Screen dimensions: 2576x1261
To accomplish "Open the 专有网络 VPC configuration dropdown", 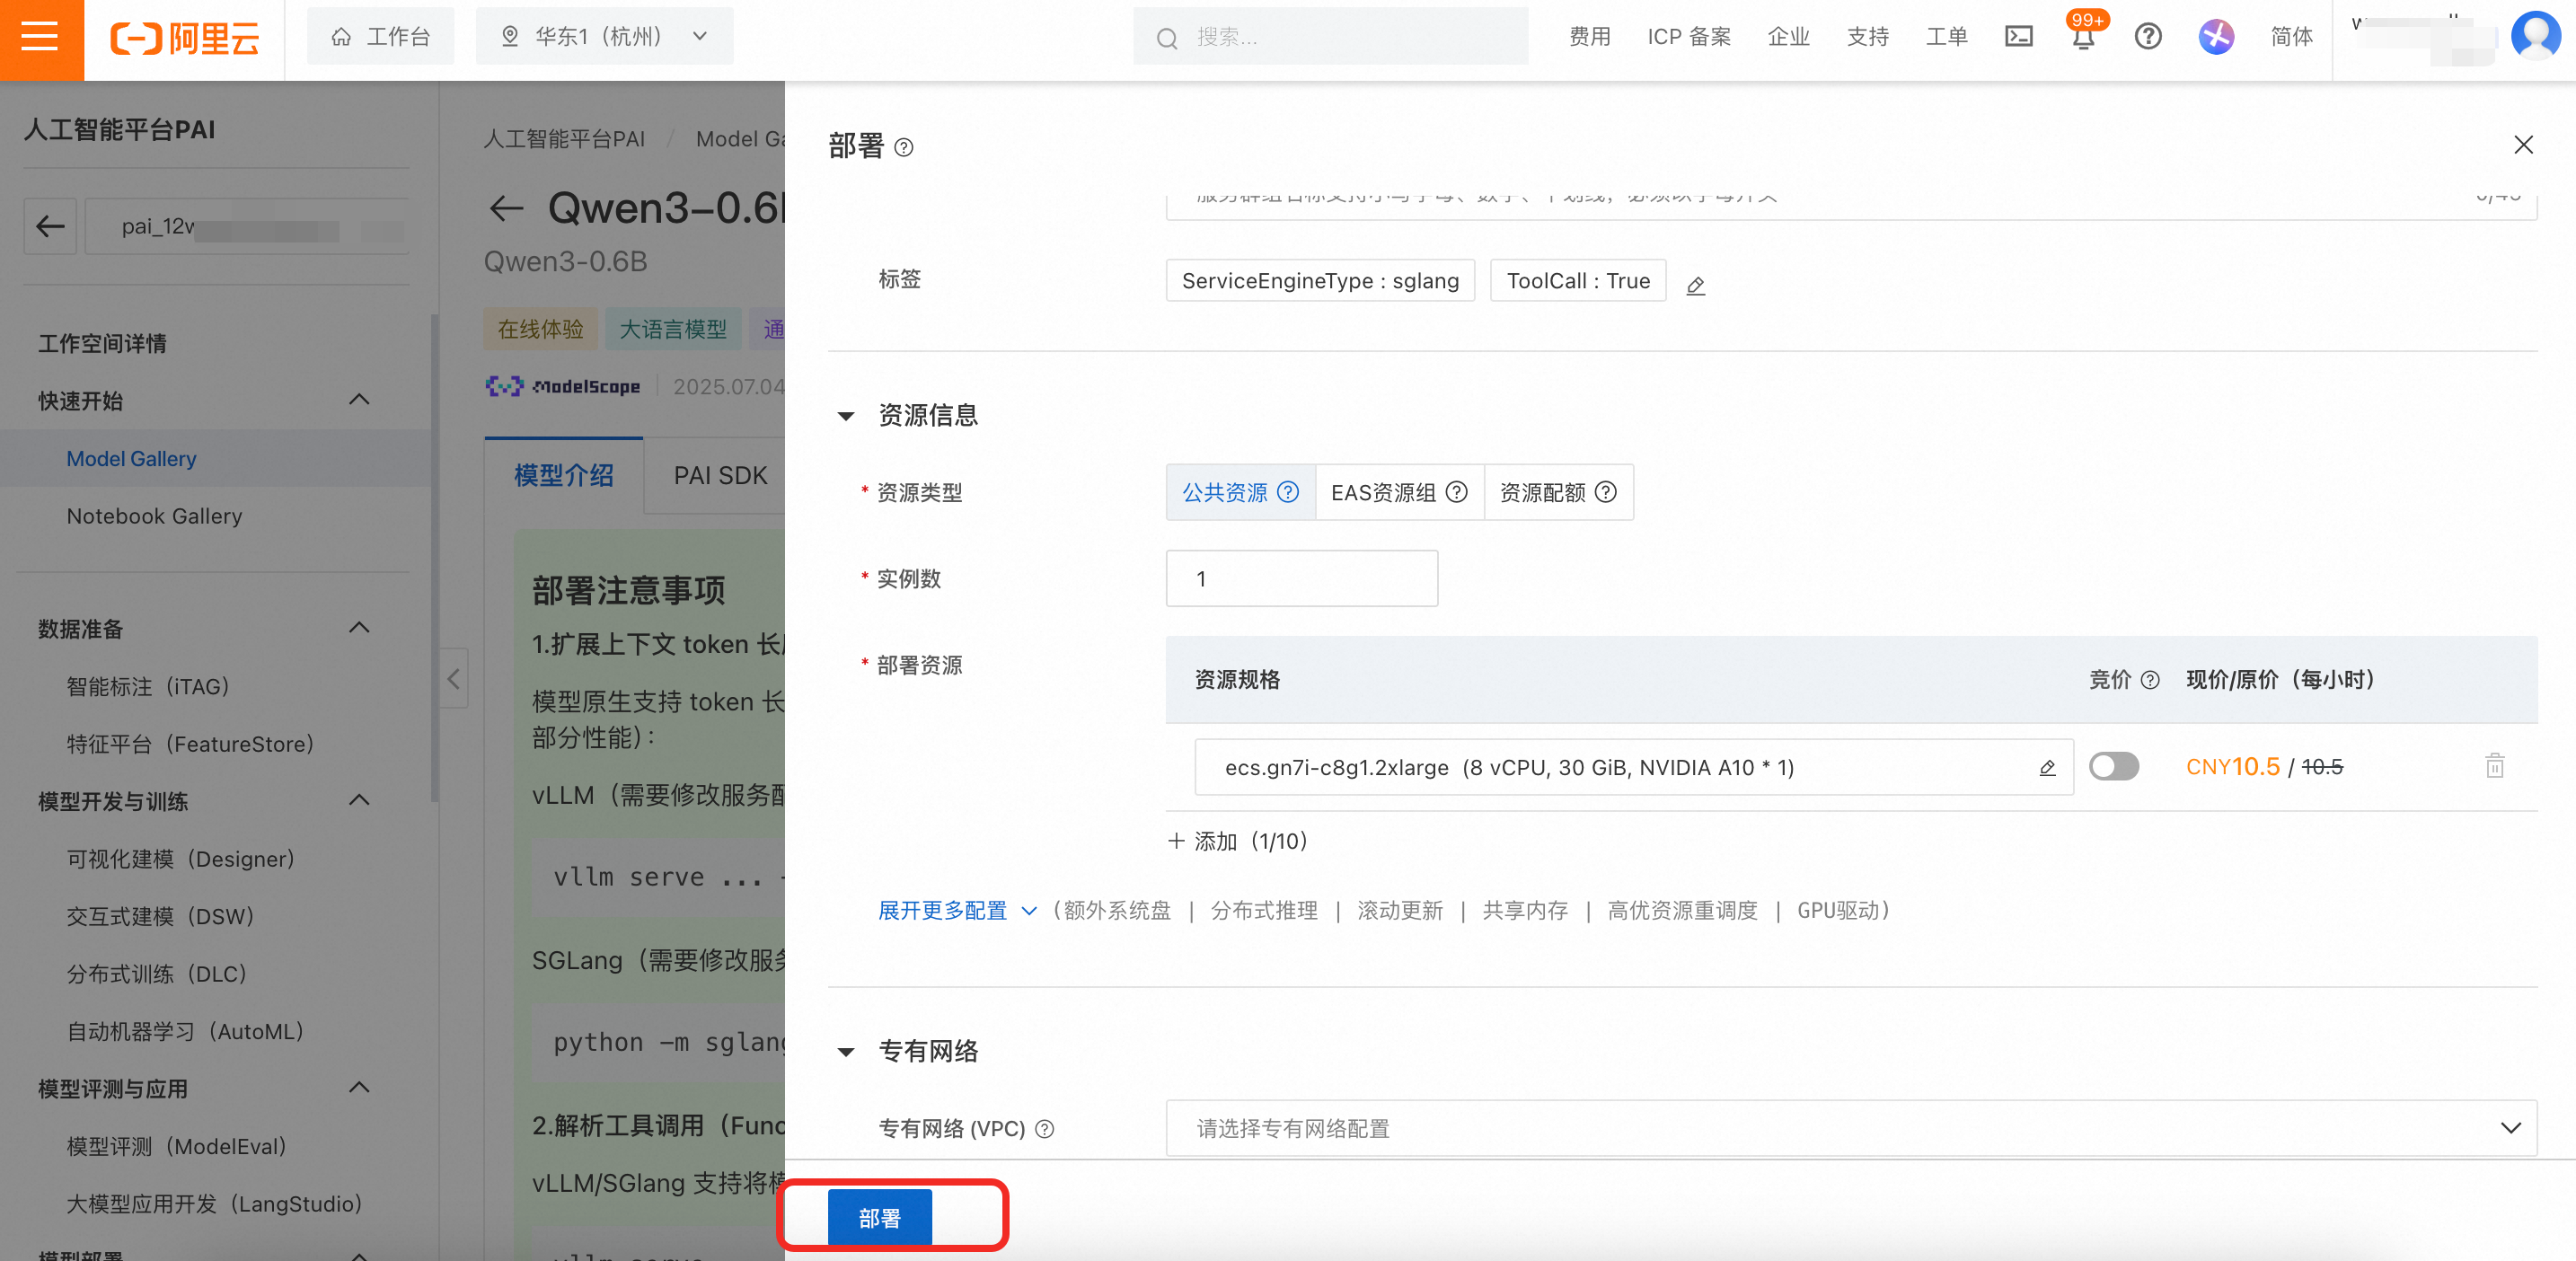I will [1850, 1128].
